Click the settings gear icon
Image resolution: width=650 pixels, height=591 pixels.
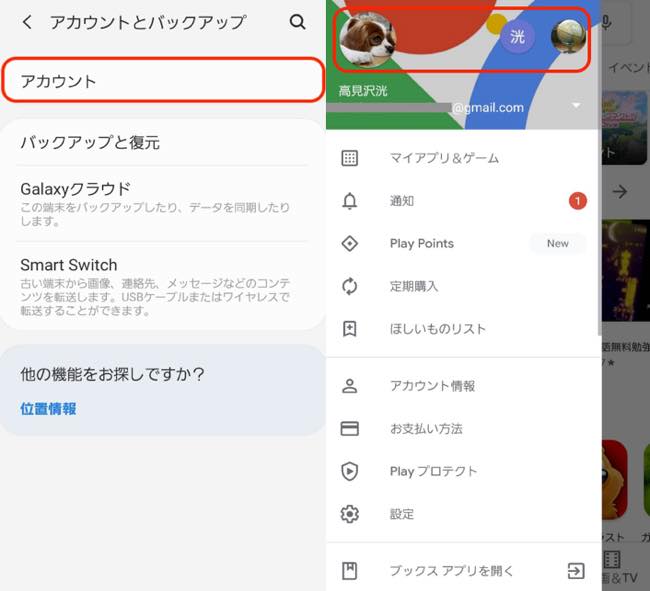pyautogui.click(x=349, y=514)
